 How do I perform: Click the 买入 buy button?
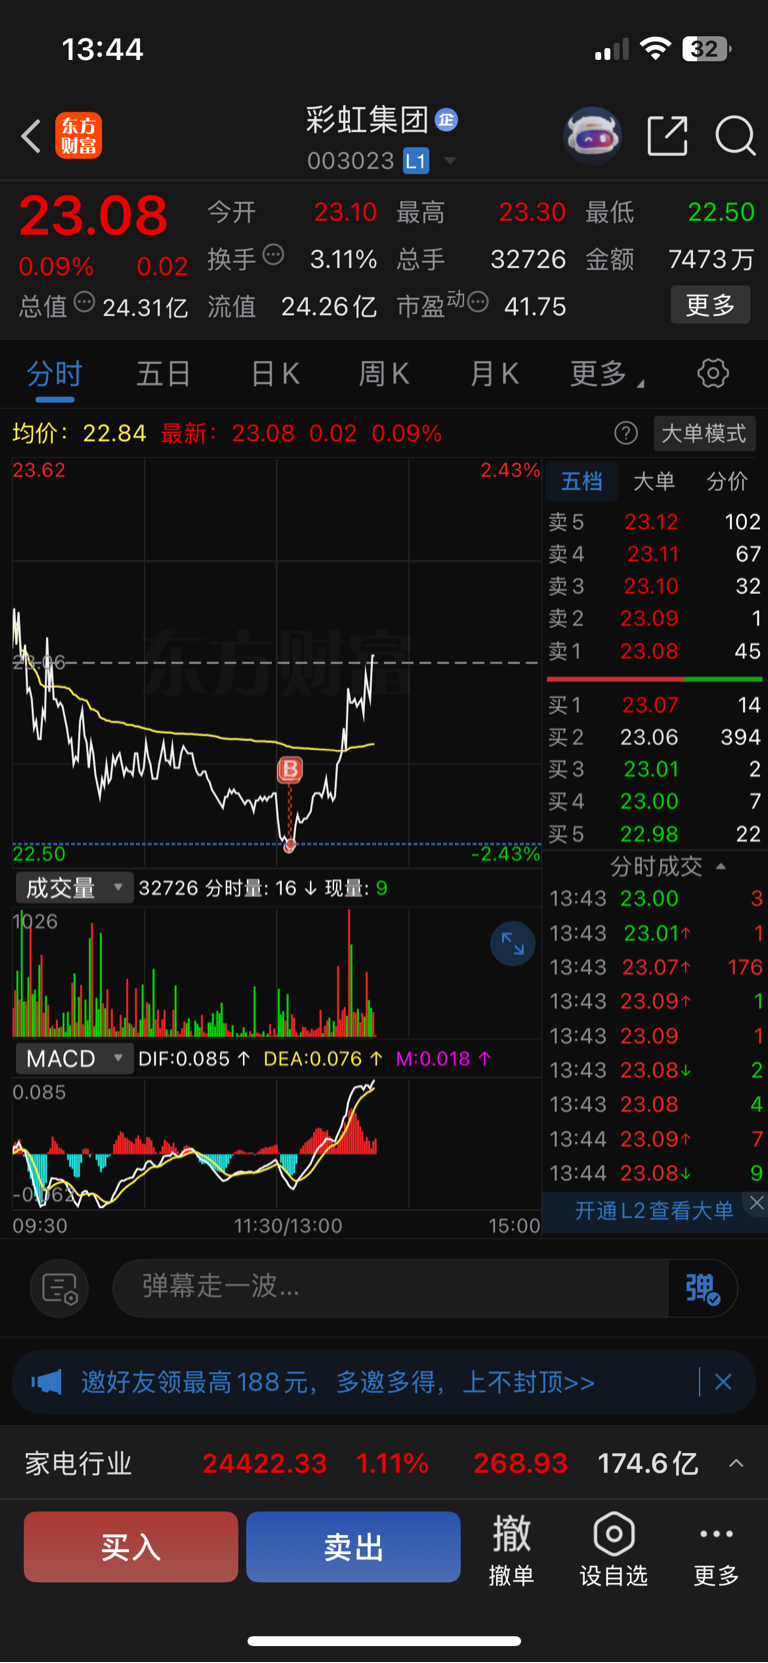(x=131, y=1547)
